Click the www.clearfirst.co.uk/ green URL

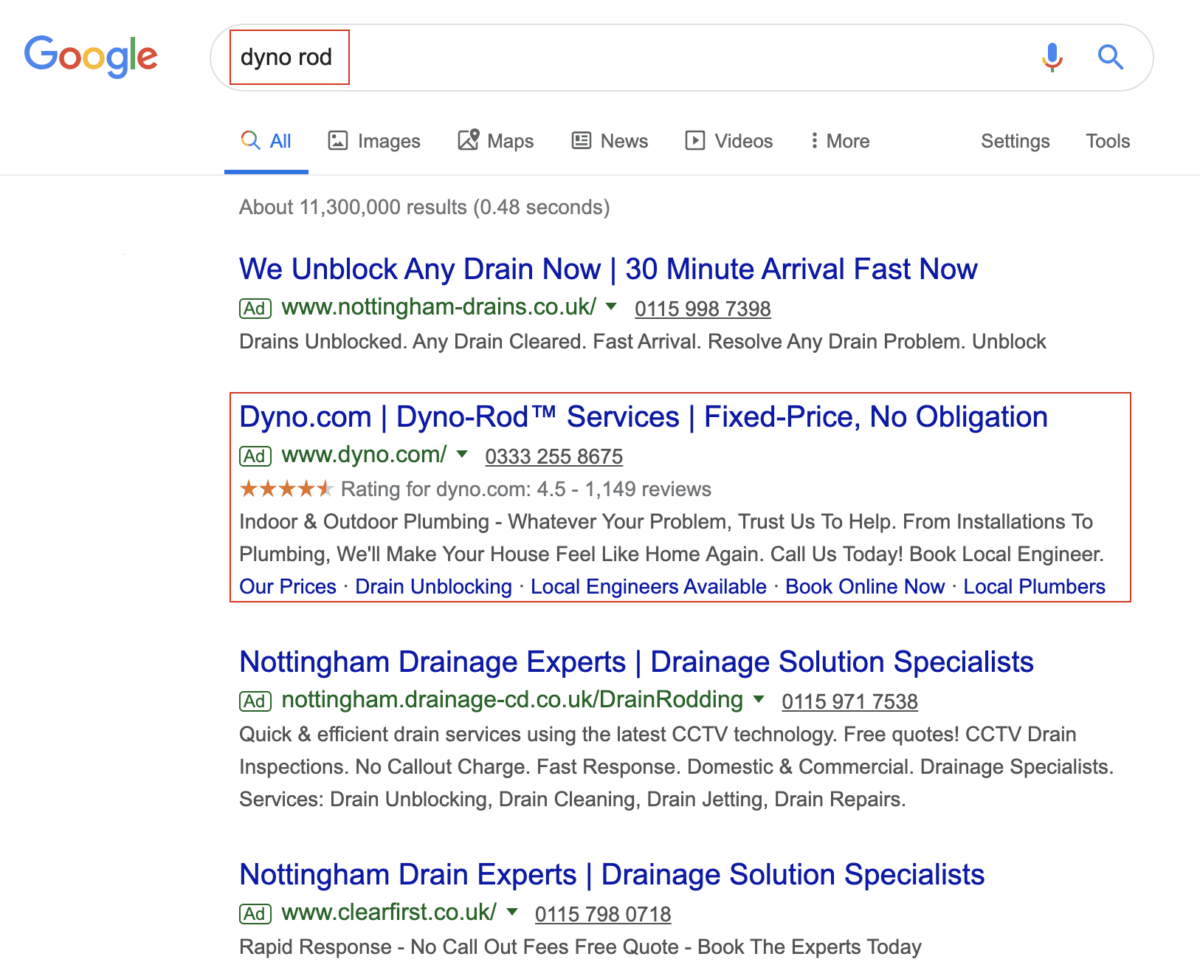(389, 912)
